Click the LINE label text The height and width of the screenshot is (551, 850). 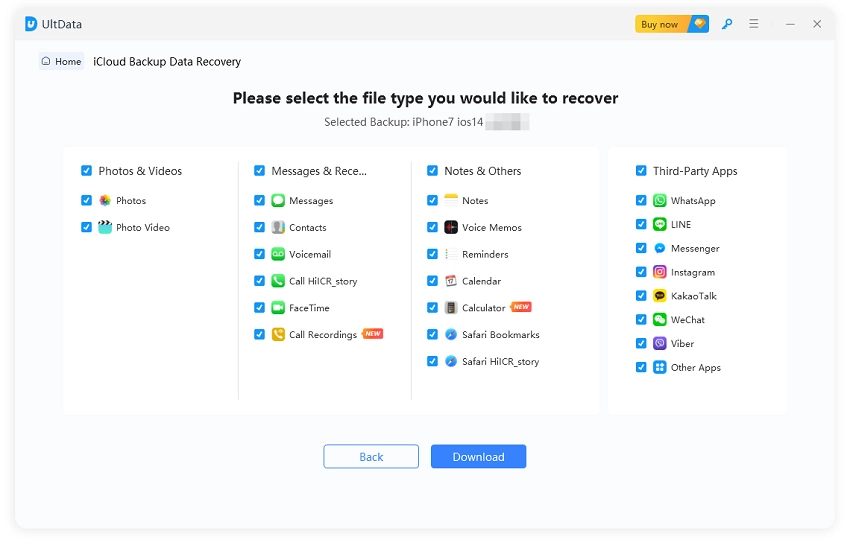pos(681,225)
